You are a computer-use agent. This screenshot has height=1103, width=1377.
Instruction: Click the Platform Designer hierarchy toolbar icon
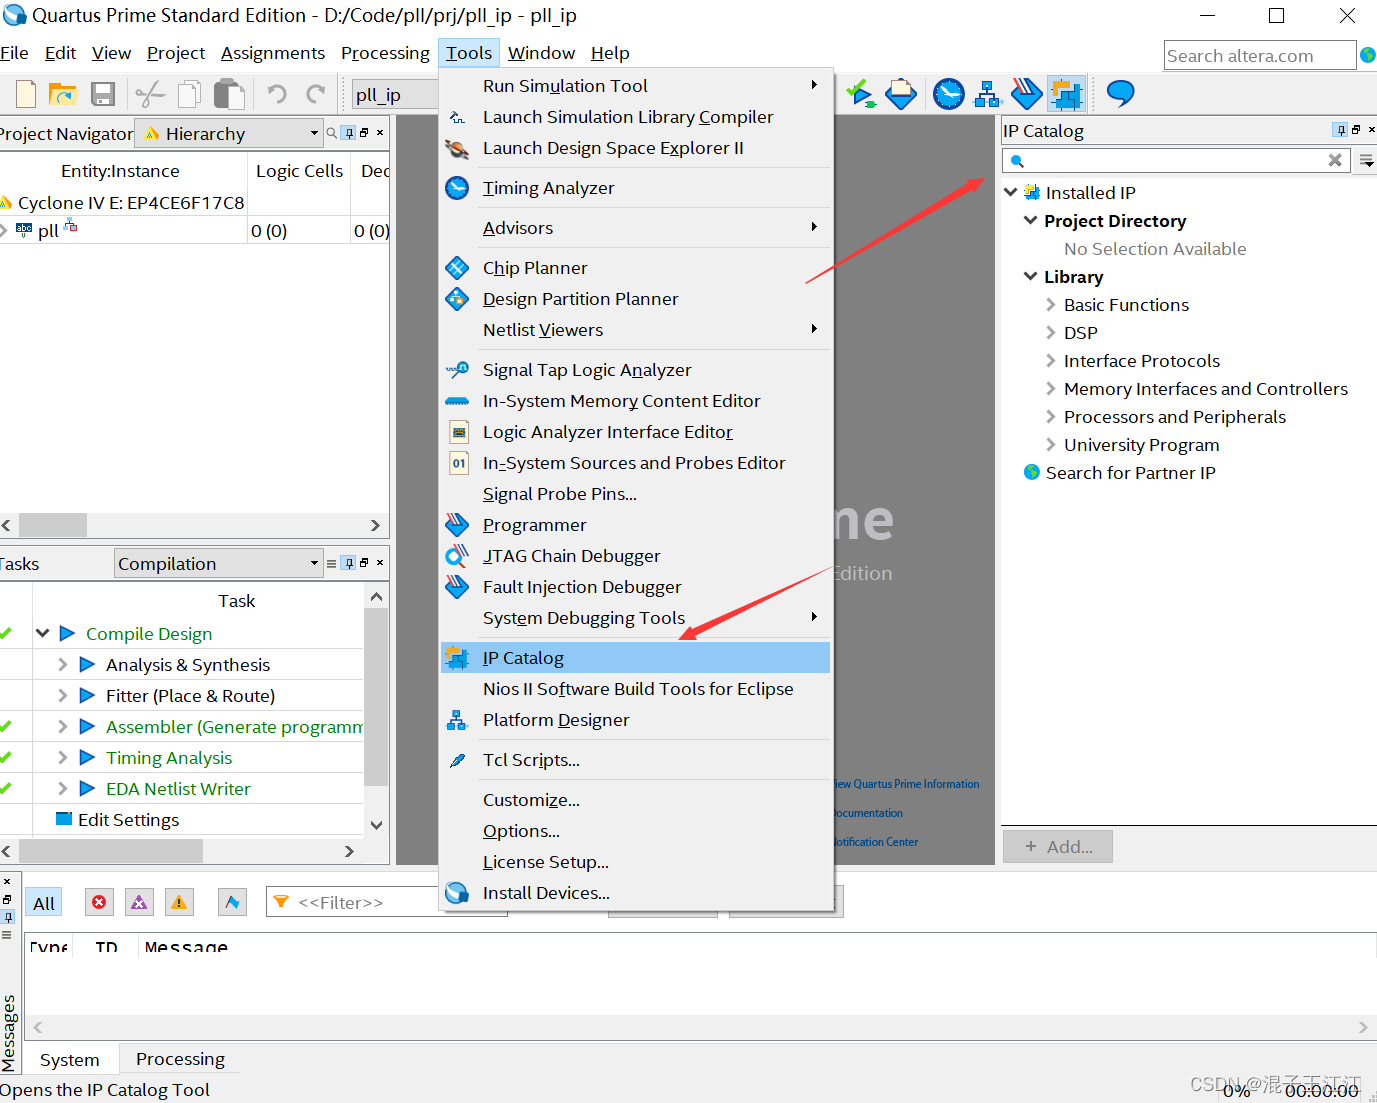pyautogui.click(x=988, y=94)
